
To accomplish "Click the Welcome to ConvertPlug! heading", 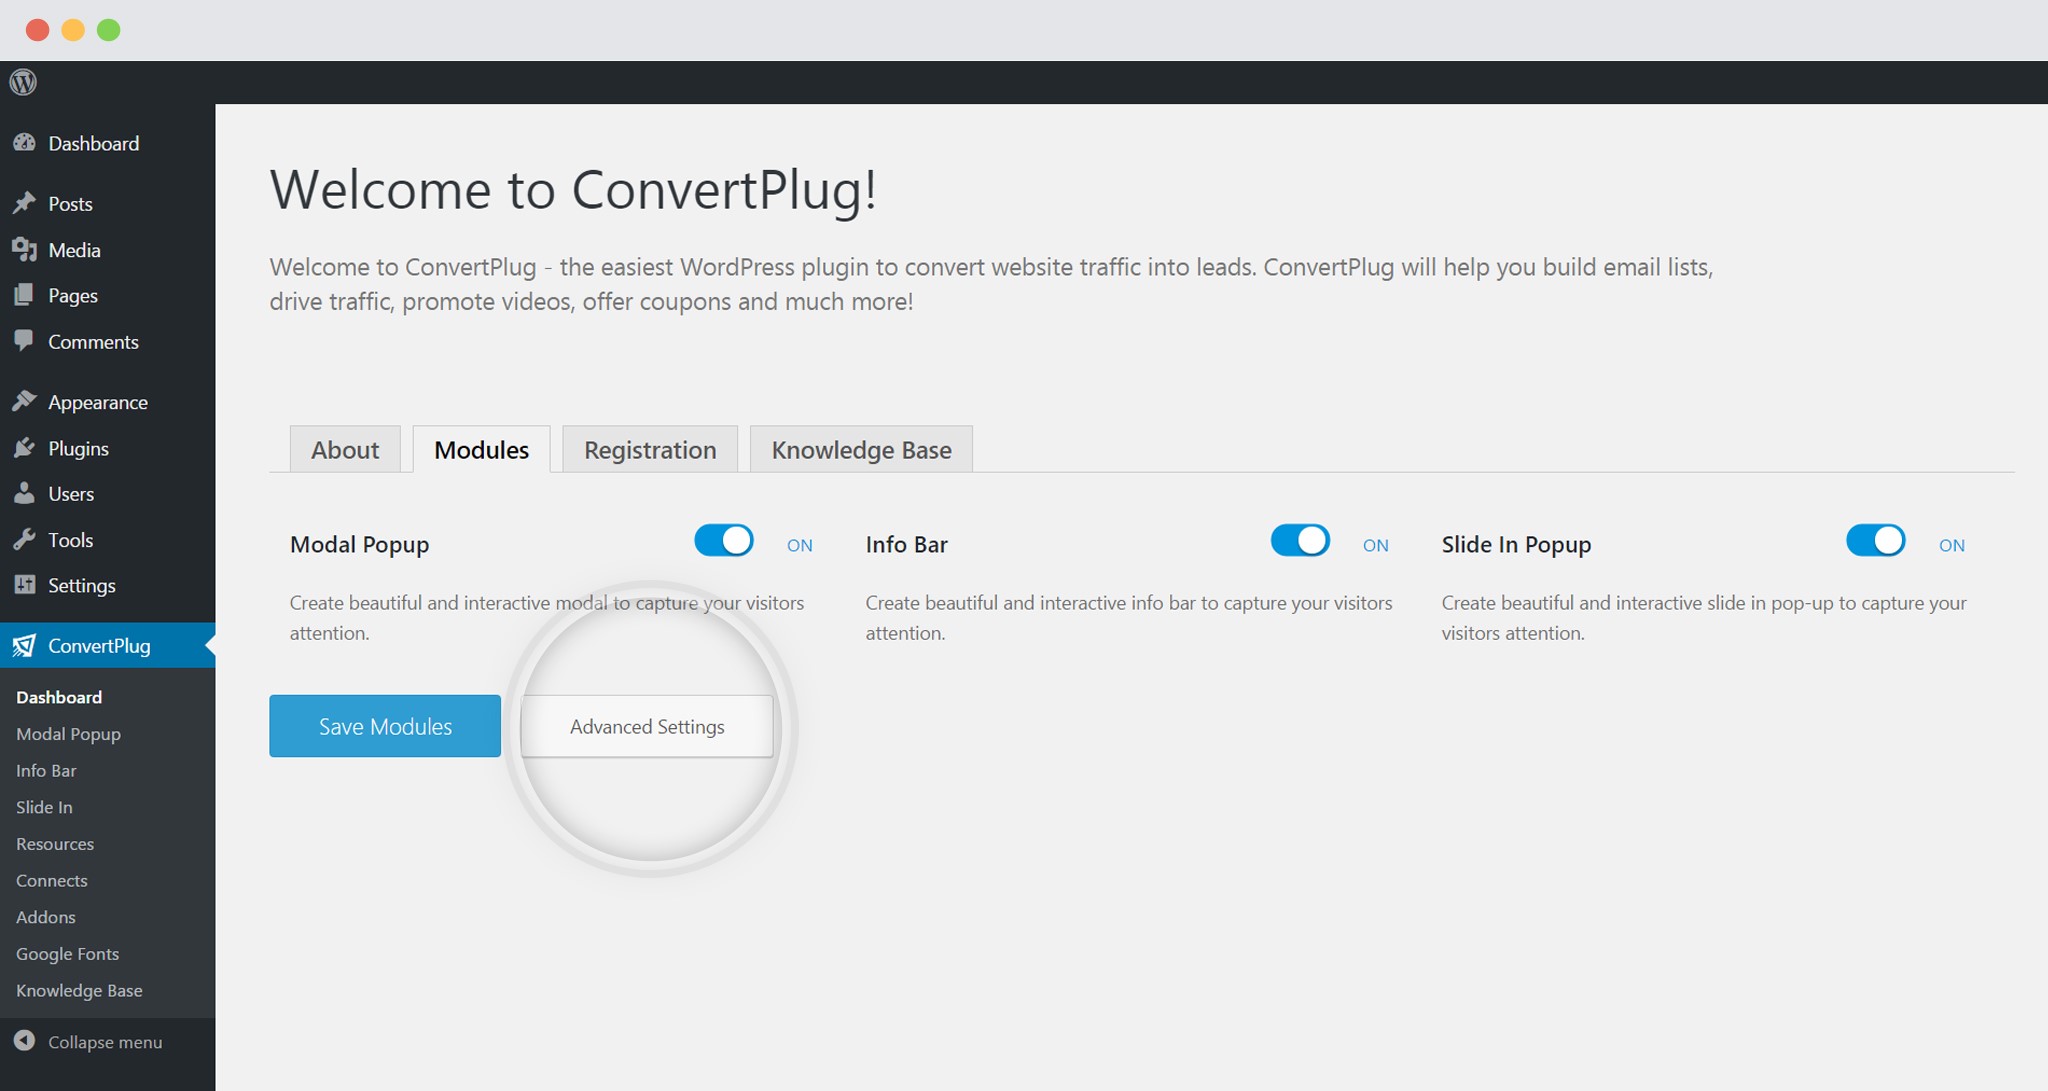I will (573, 189).
